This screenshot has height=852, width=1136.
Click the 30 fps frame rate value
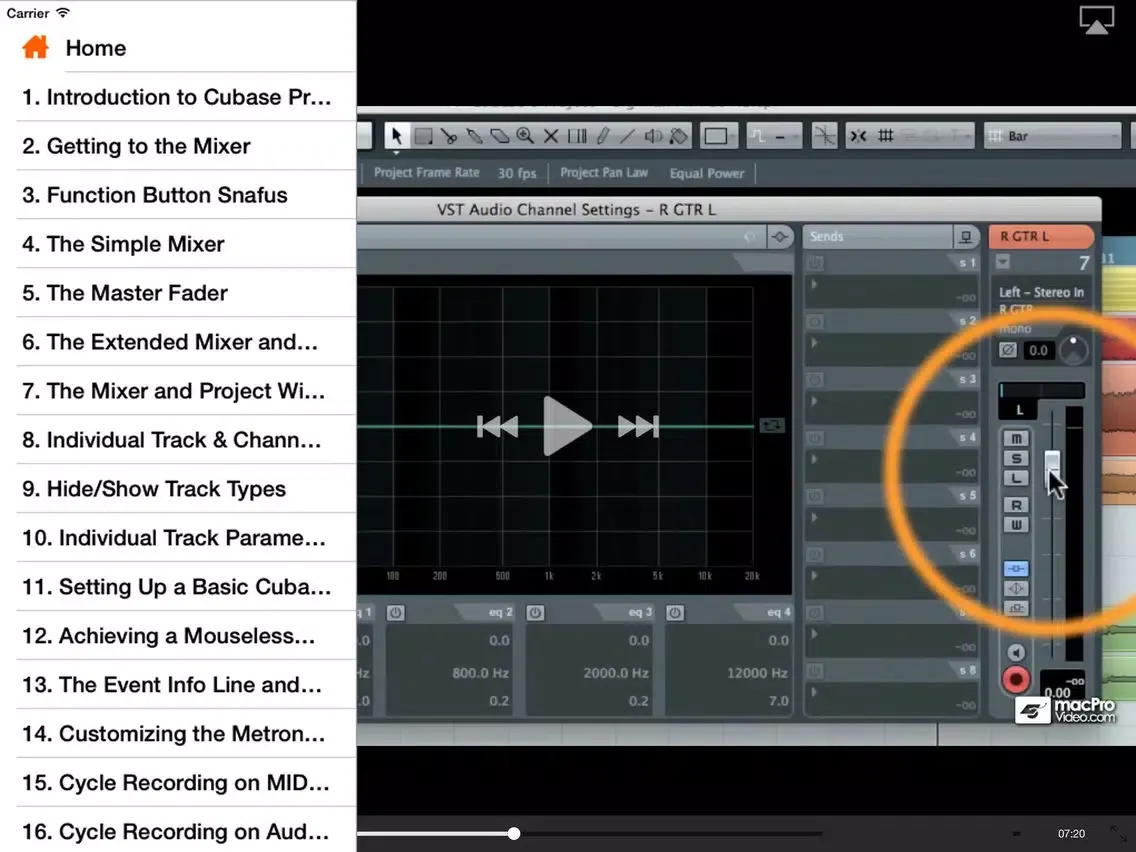517,173
